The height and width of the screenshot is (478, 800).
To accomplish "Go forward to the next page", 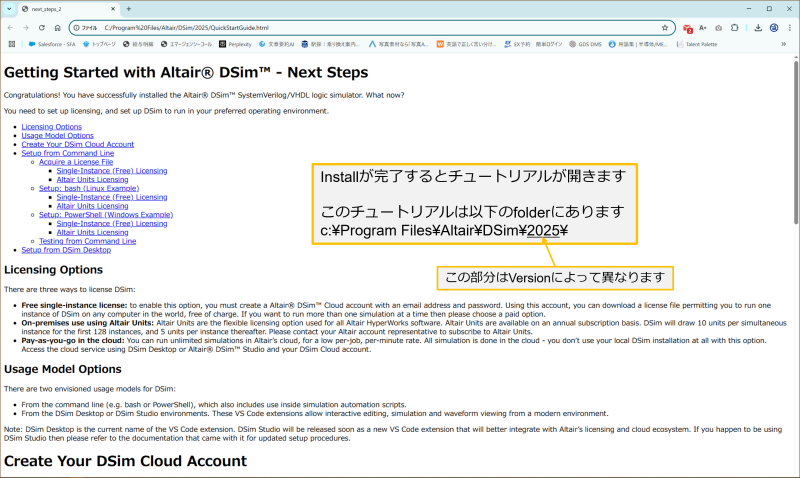I will click(x=26, y=28).
